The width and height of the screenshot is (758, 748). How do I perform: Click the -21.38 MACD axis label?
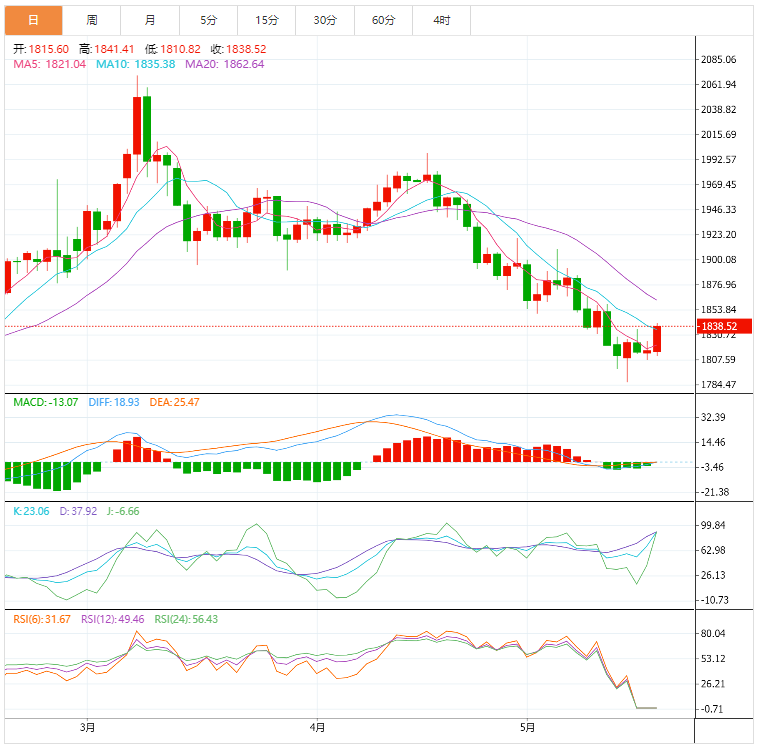(x=714, y=492)
